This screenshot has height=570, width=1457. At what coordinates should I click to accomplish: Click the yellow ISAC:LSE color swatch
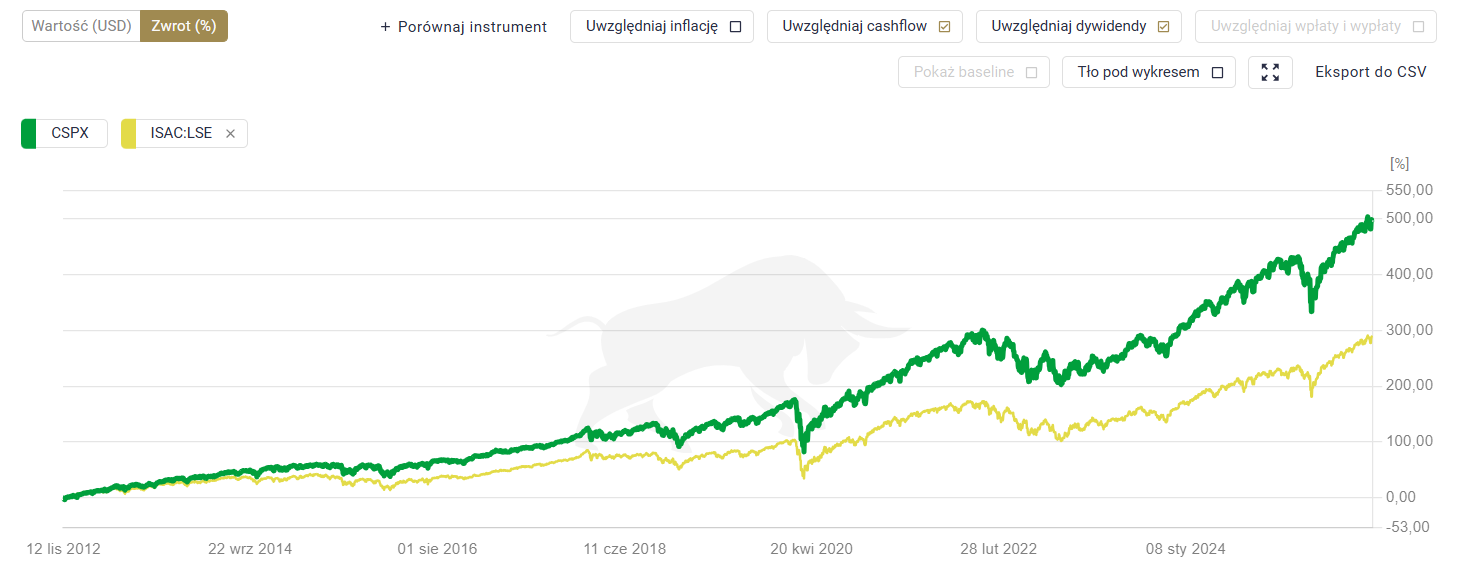click(x=129, y=133)
